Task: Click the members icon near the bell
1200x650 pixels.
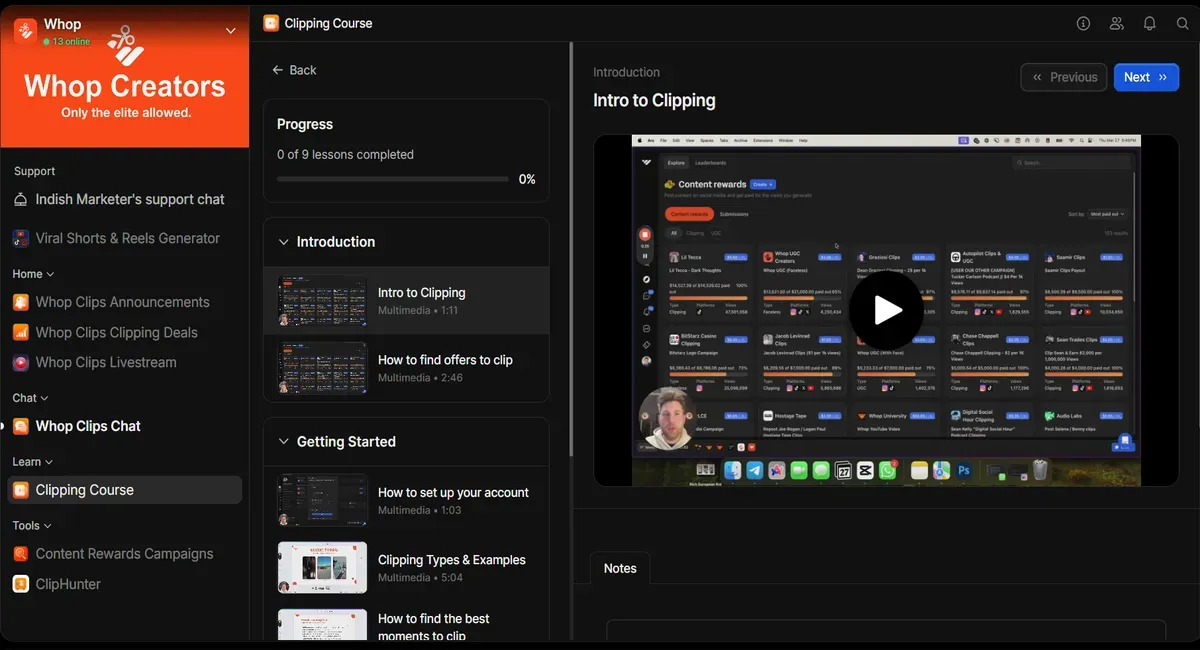Action: [1116, 23]
